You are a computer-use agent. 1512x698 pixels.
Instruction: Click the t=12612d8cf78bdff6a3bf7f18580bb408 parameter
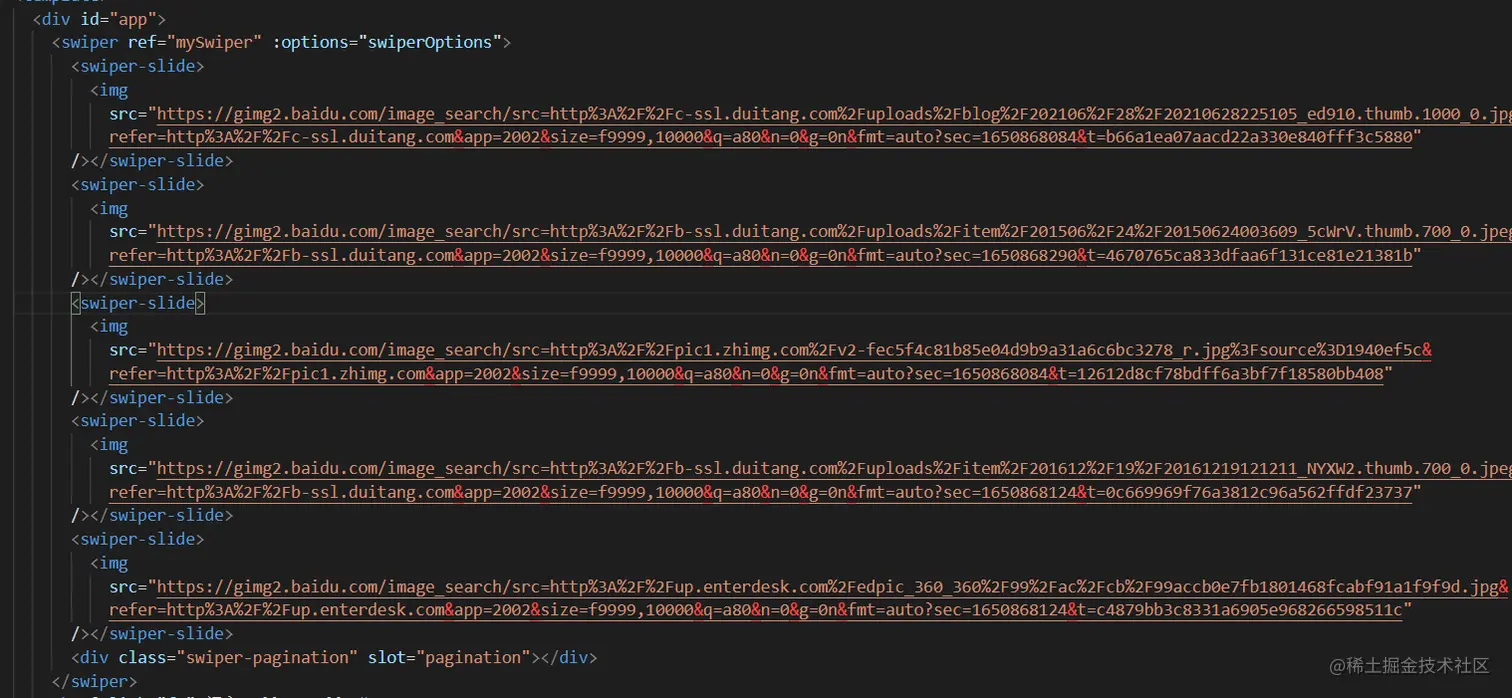pos(1221,373)
